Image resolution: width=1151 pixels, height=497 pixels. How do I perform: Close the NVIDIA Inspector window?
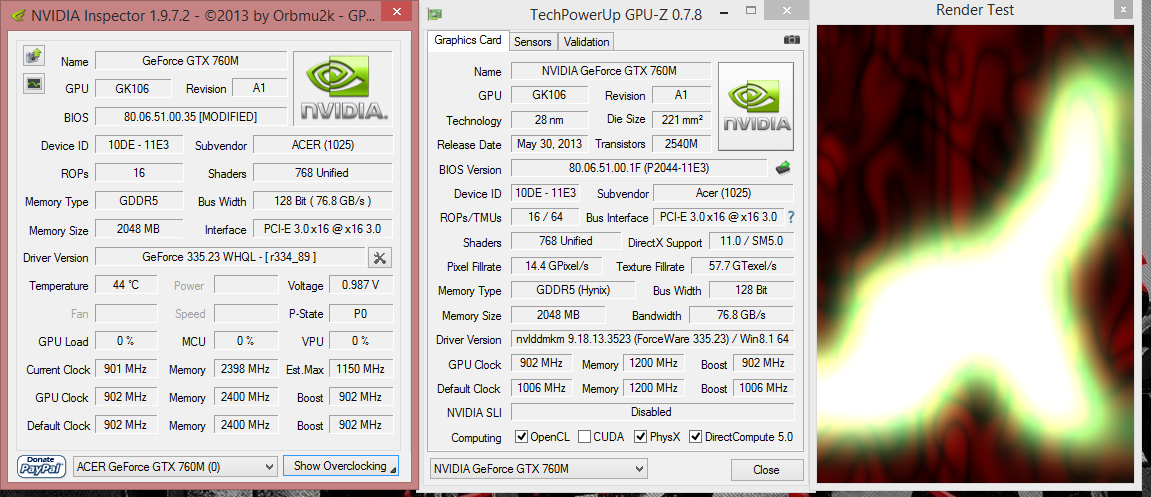tap(396, 11)
